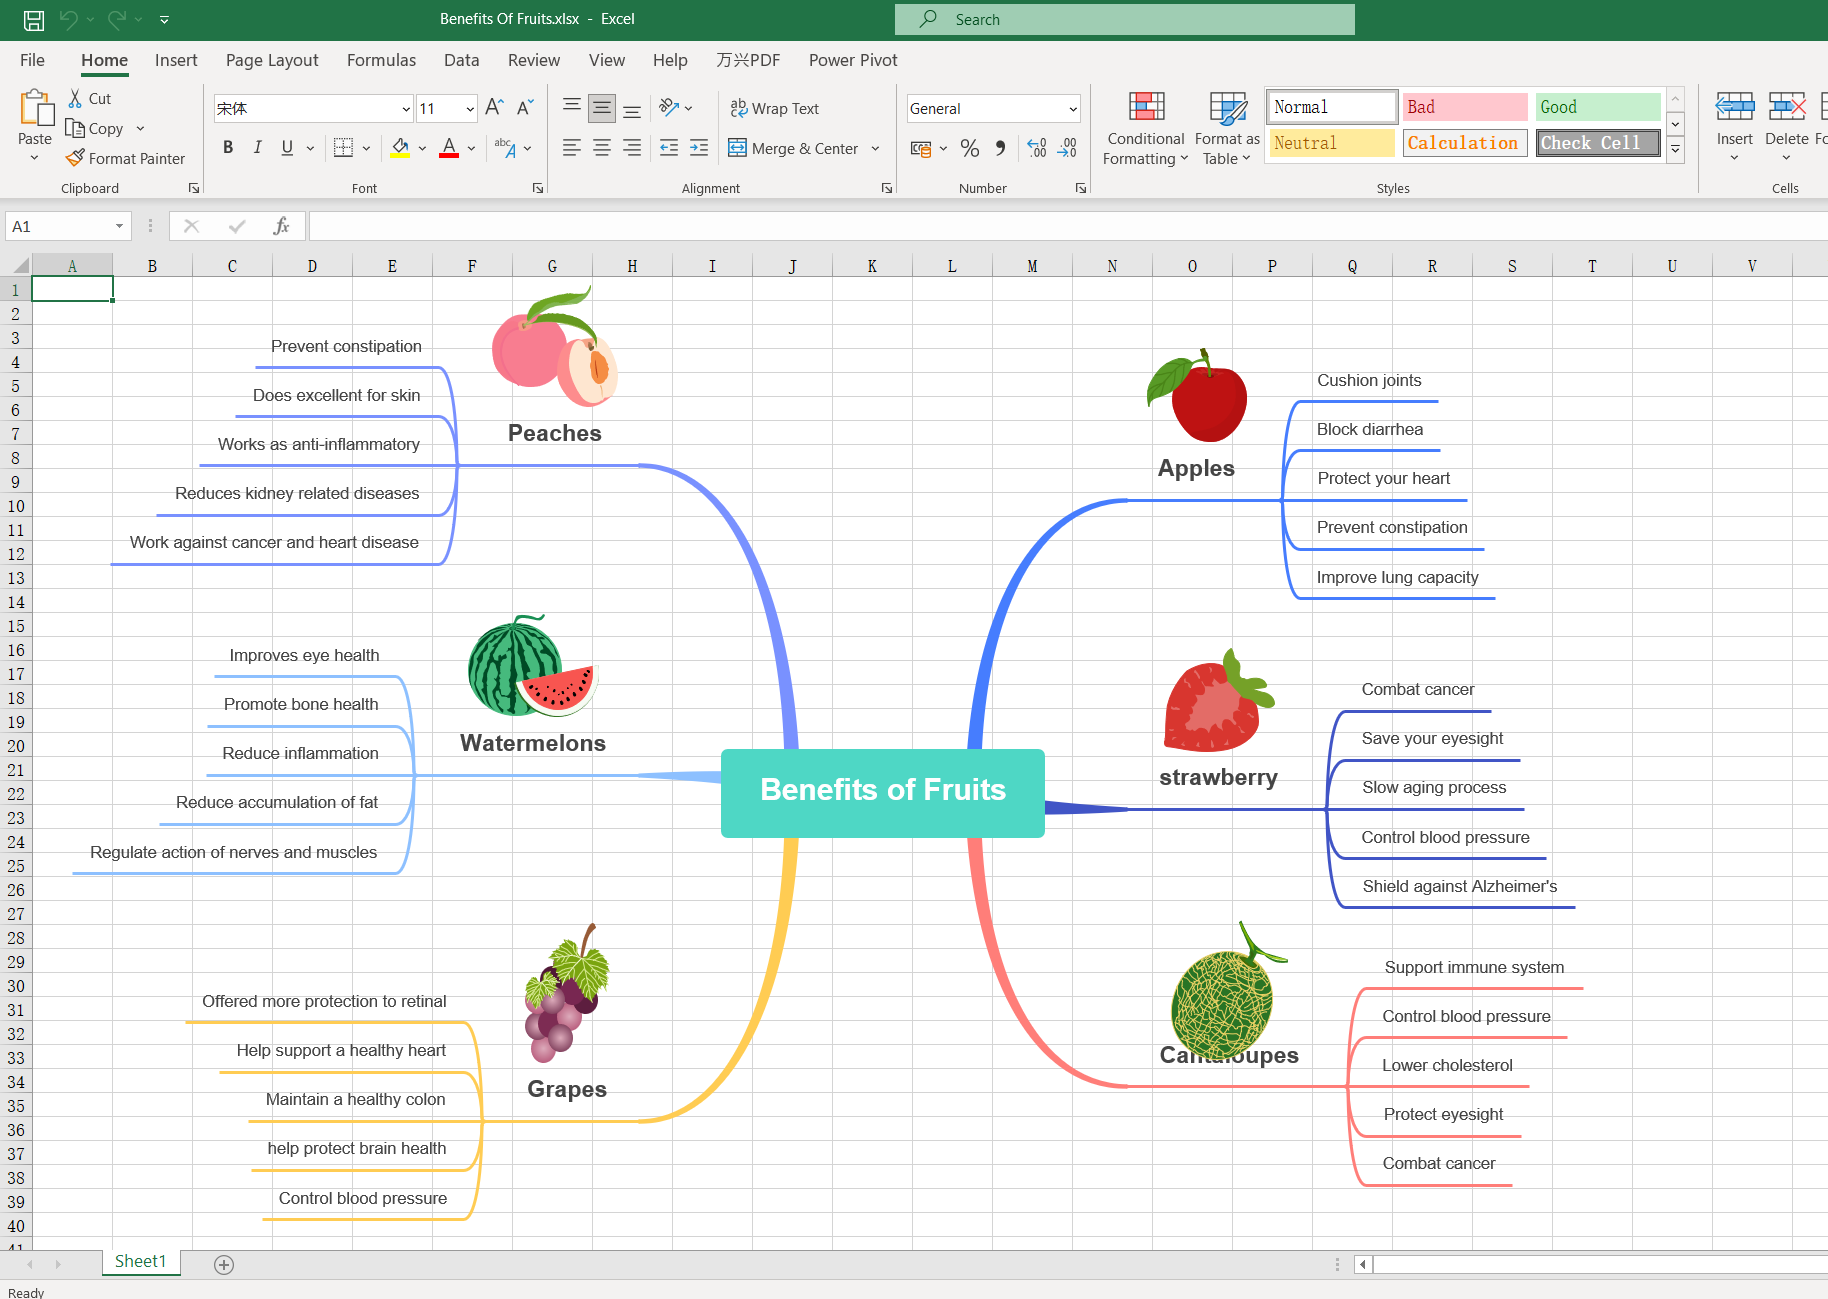Add a new sheet with plus icon
The image size is (1828, 1299).
[x=224, y=1265]
